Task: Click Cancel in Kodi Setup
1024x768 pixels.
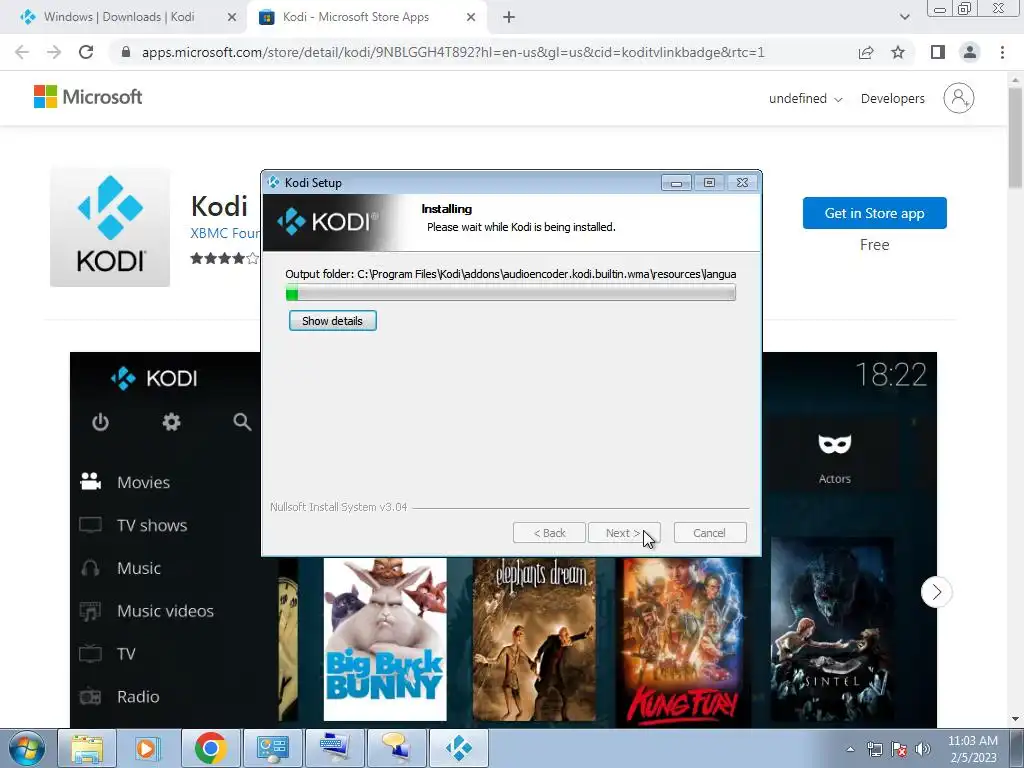Action: click(x=710, y=533)
